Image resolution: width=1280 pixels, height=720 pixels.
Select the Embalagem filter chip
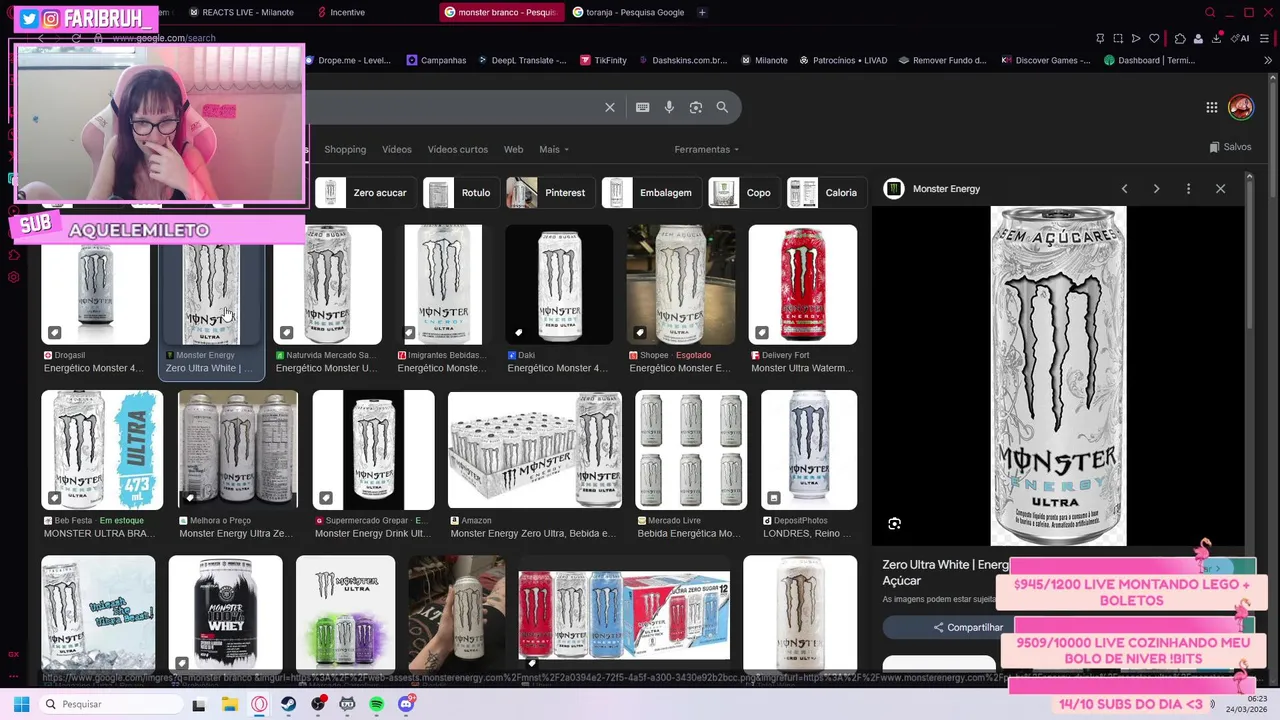pyautogui.click(x=650, y=192)
